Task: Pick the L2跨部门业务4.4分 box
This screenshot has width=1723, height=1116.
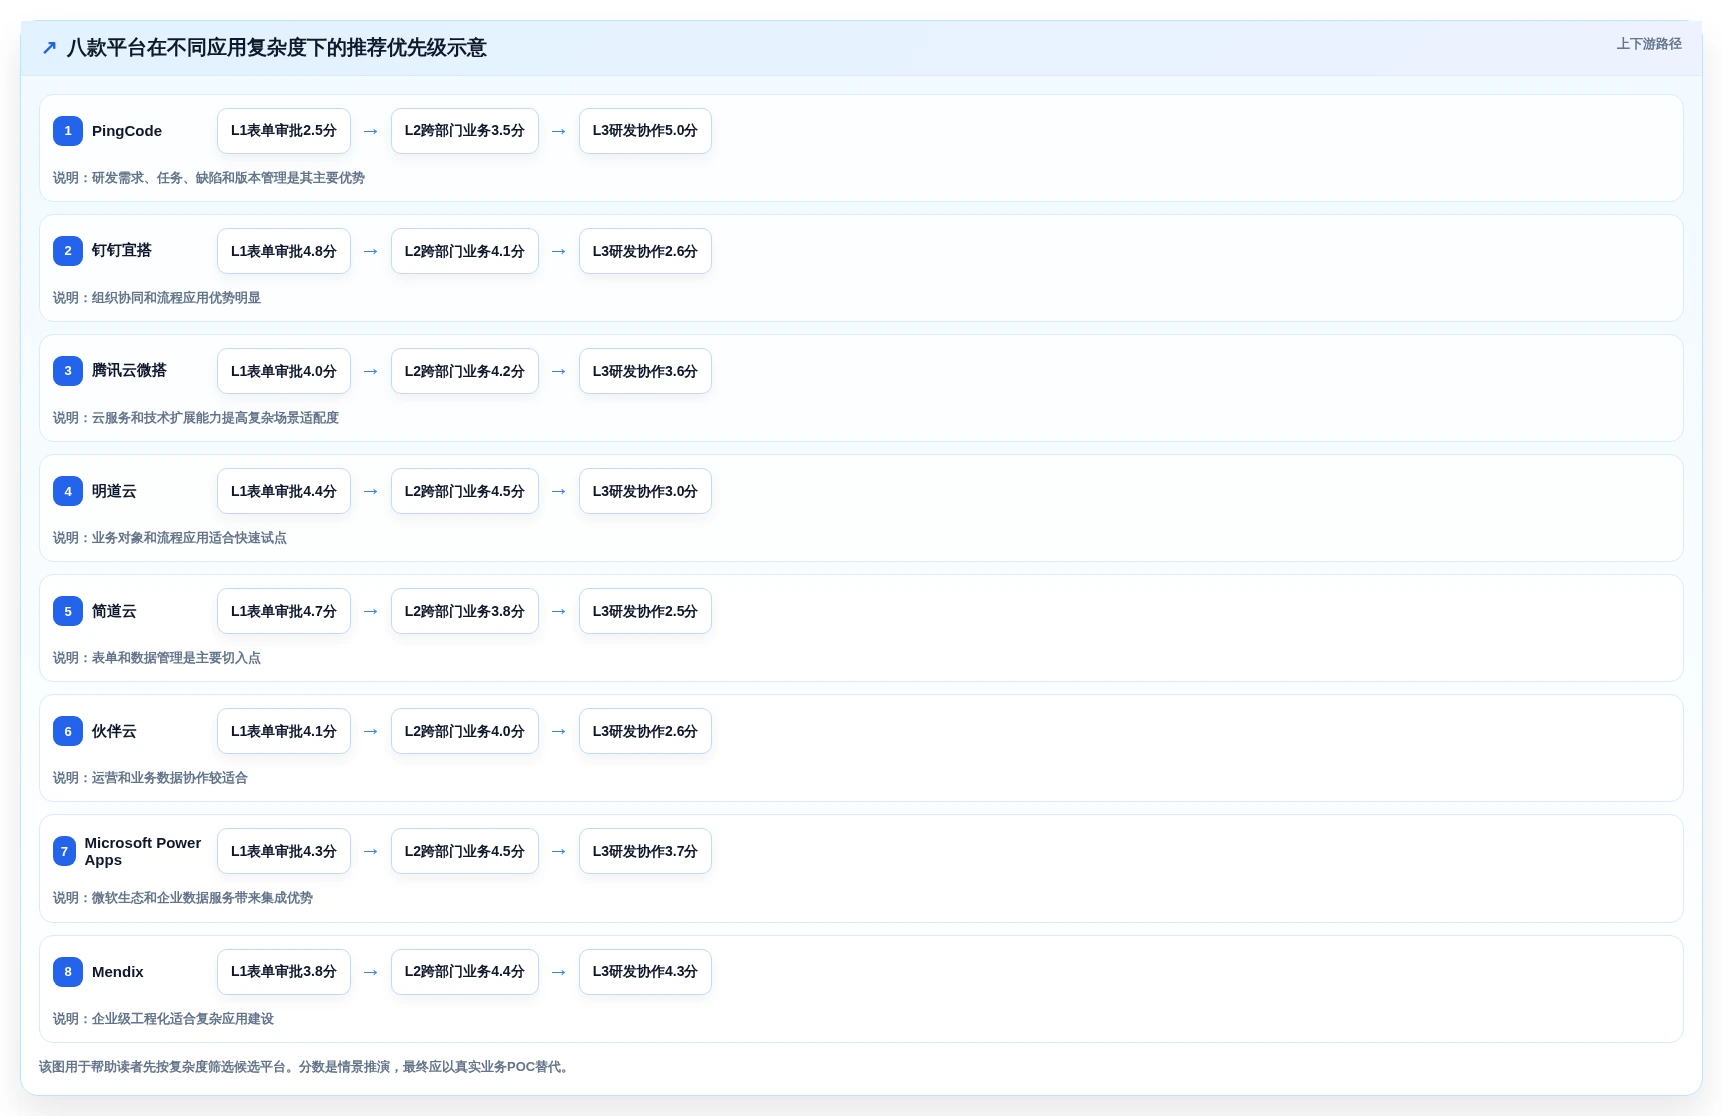Action: (465, 971)
